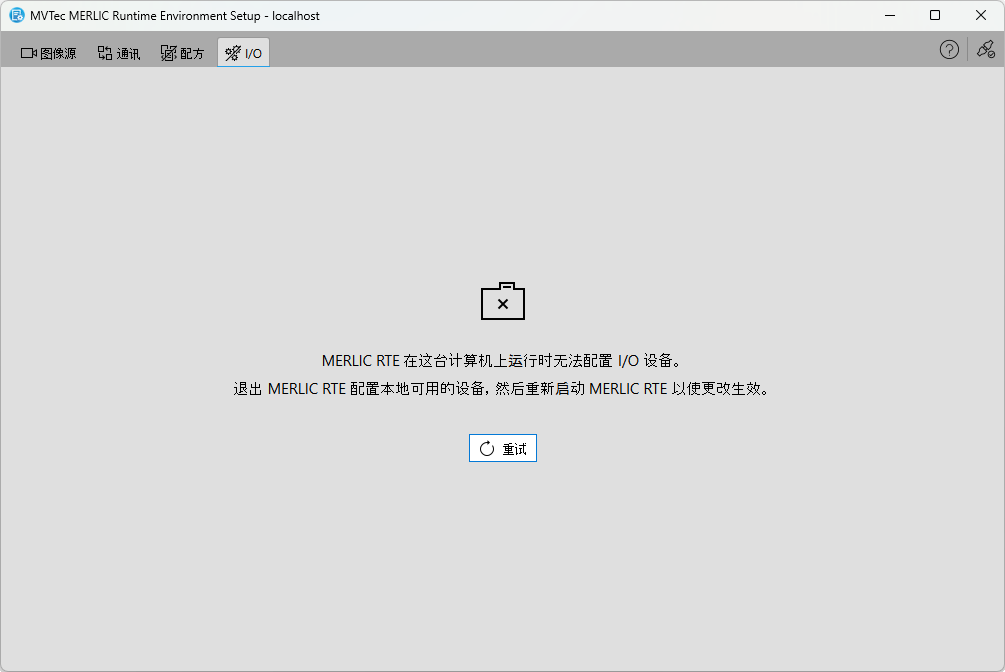Click the briefcase error icon in center
This screenshot has width=1005, height=672.
[502, 301]
